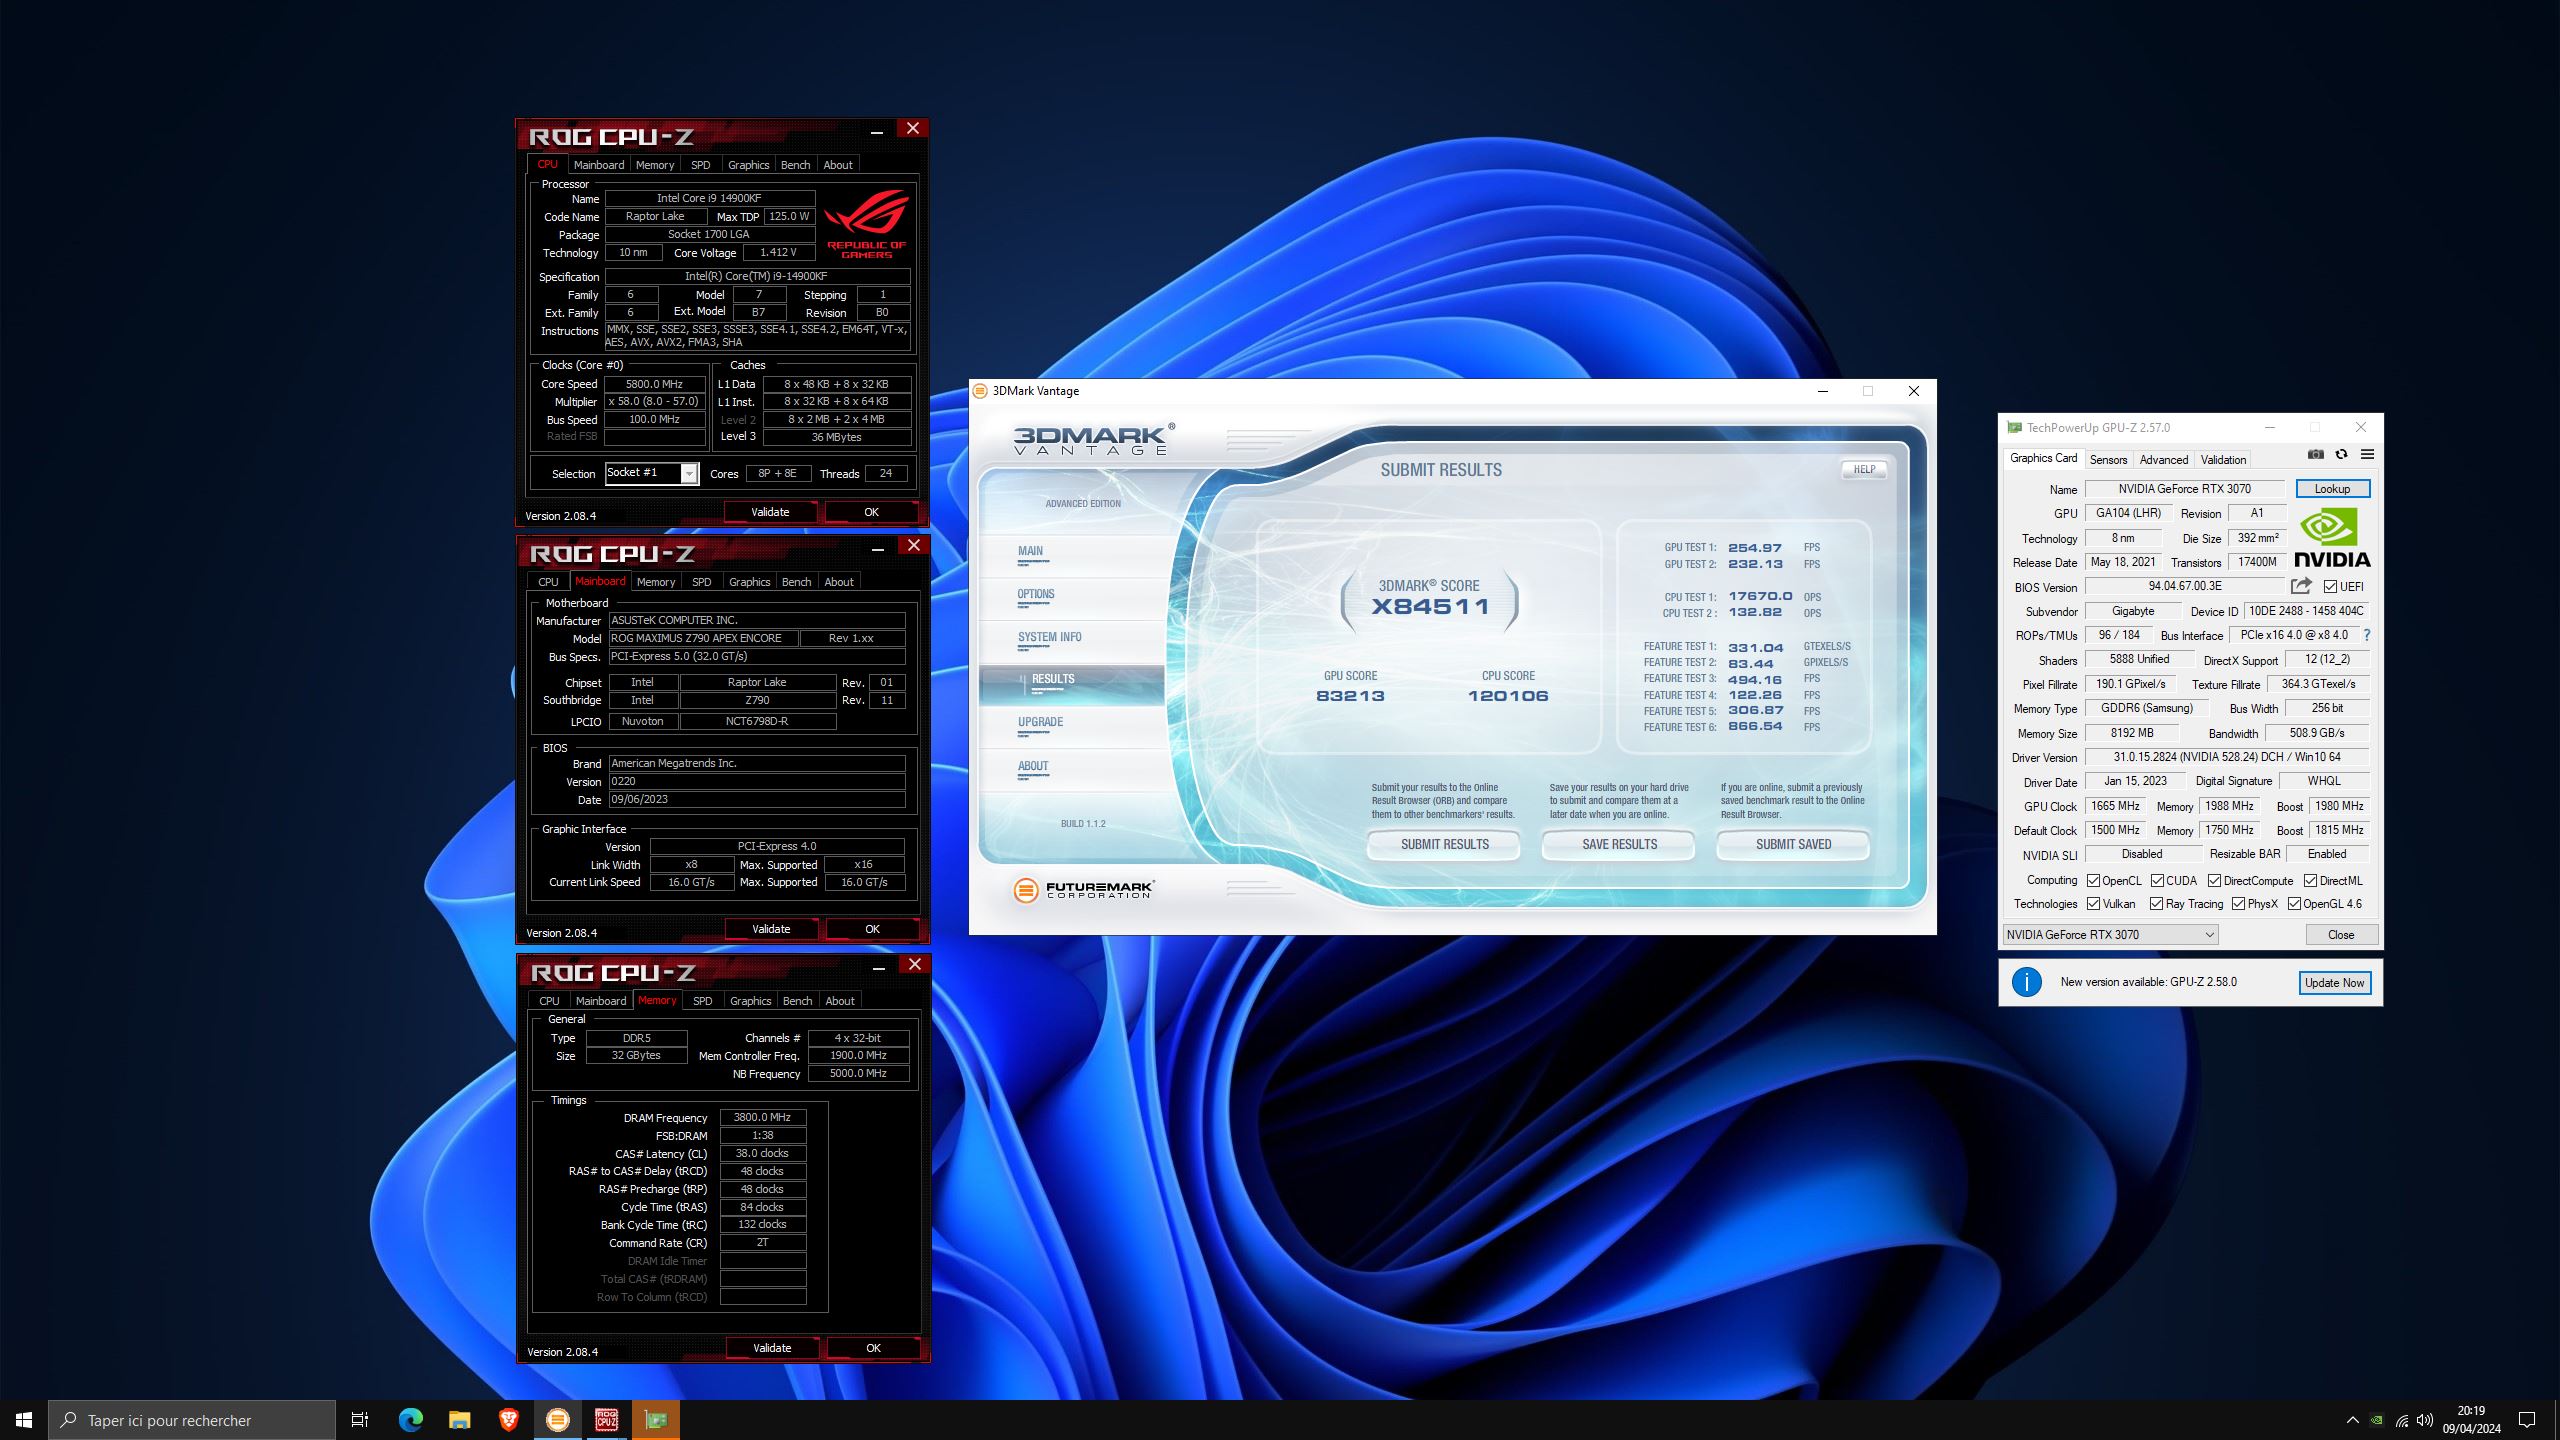Toggle Ray Tracing checkbox
Image resolution: width=2560 pixels, height=1440 pixels.
click(x=2156, y=904)
